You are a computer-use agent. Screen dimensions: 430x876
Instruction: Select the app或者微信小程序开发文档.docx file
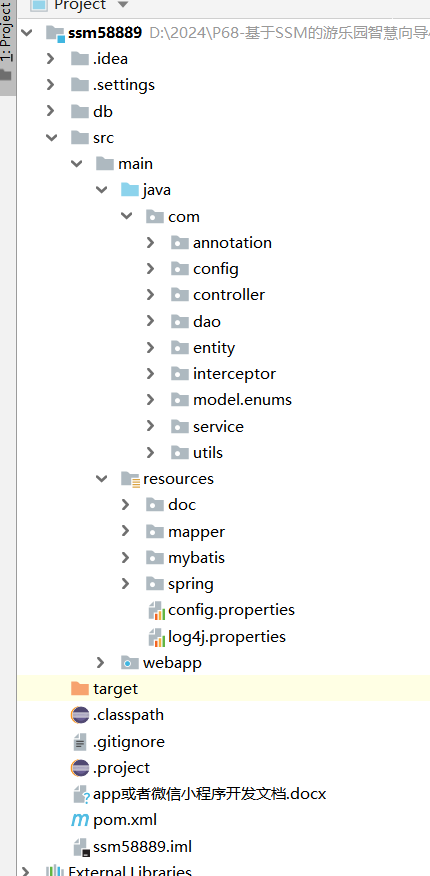tap(209, 794)
